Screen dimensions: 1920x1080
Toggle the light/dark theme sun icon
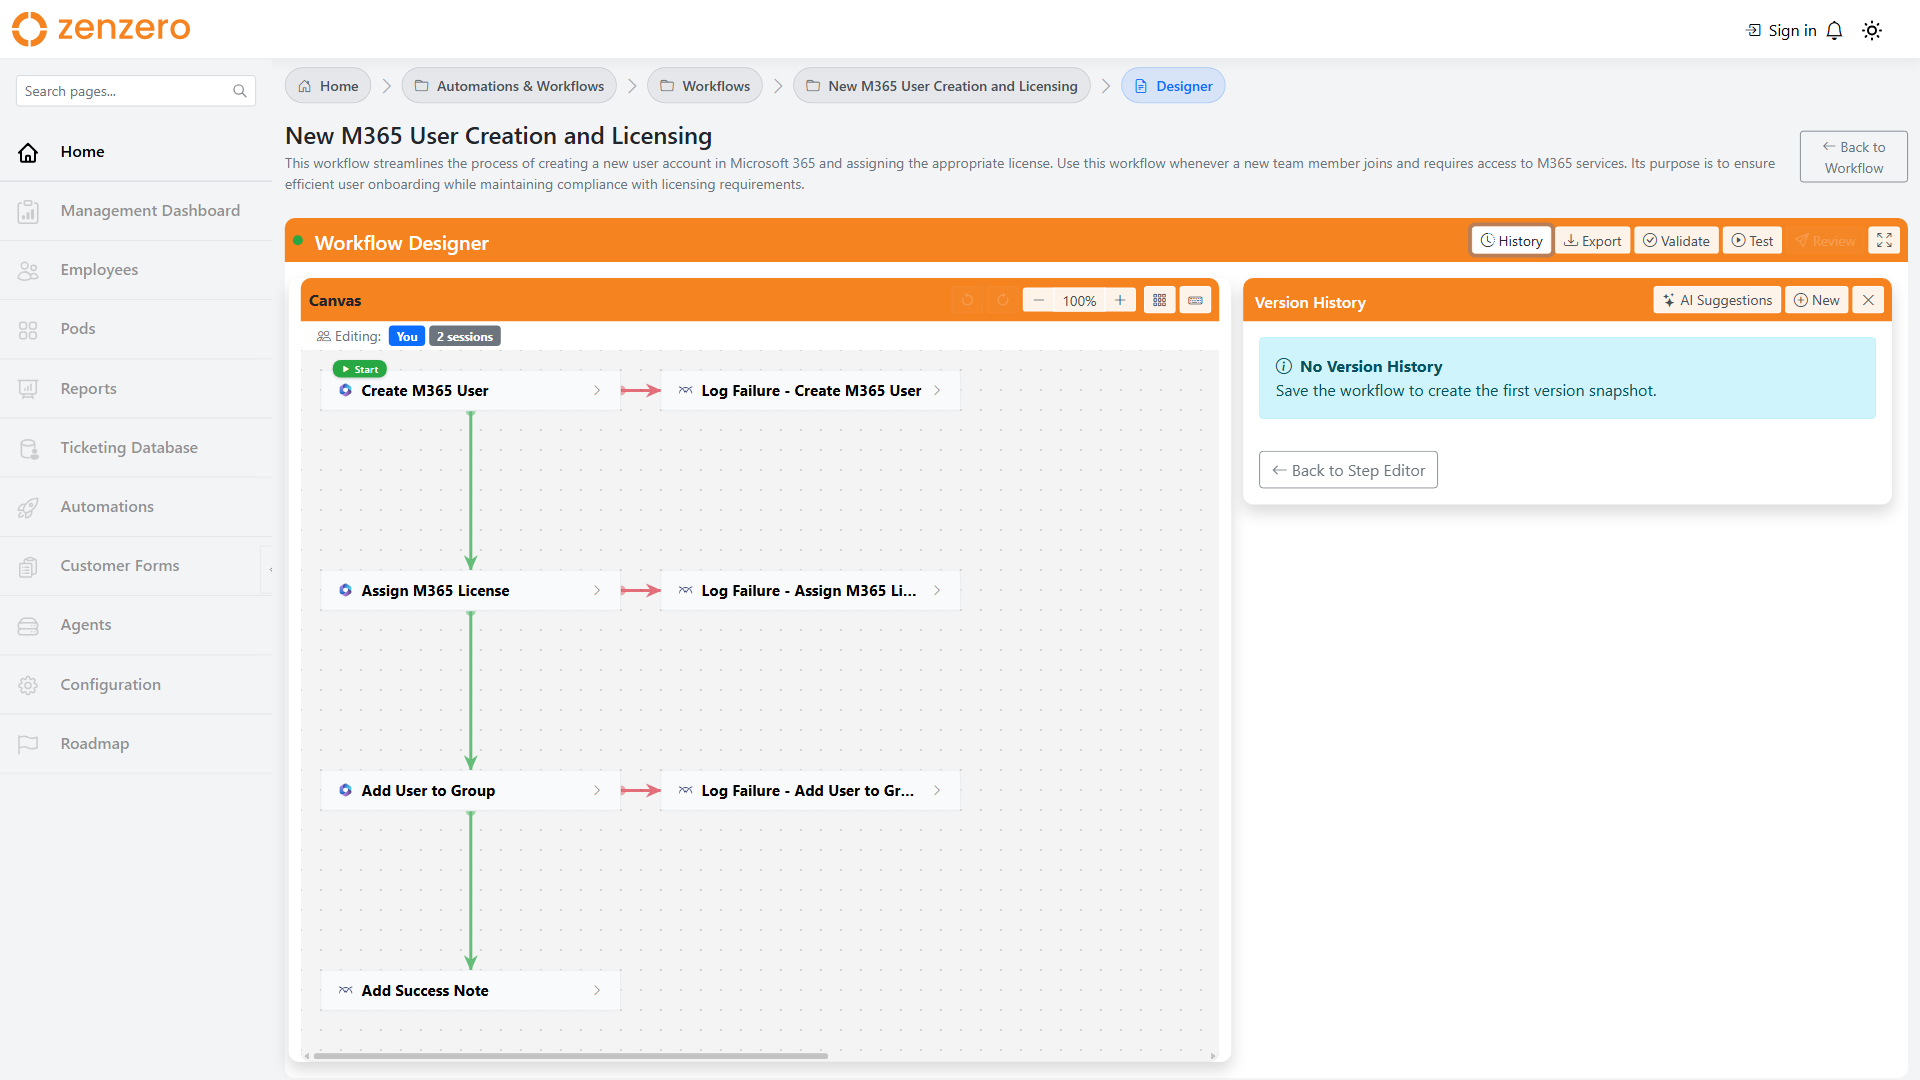[x=1872, y=31]
